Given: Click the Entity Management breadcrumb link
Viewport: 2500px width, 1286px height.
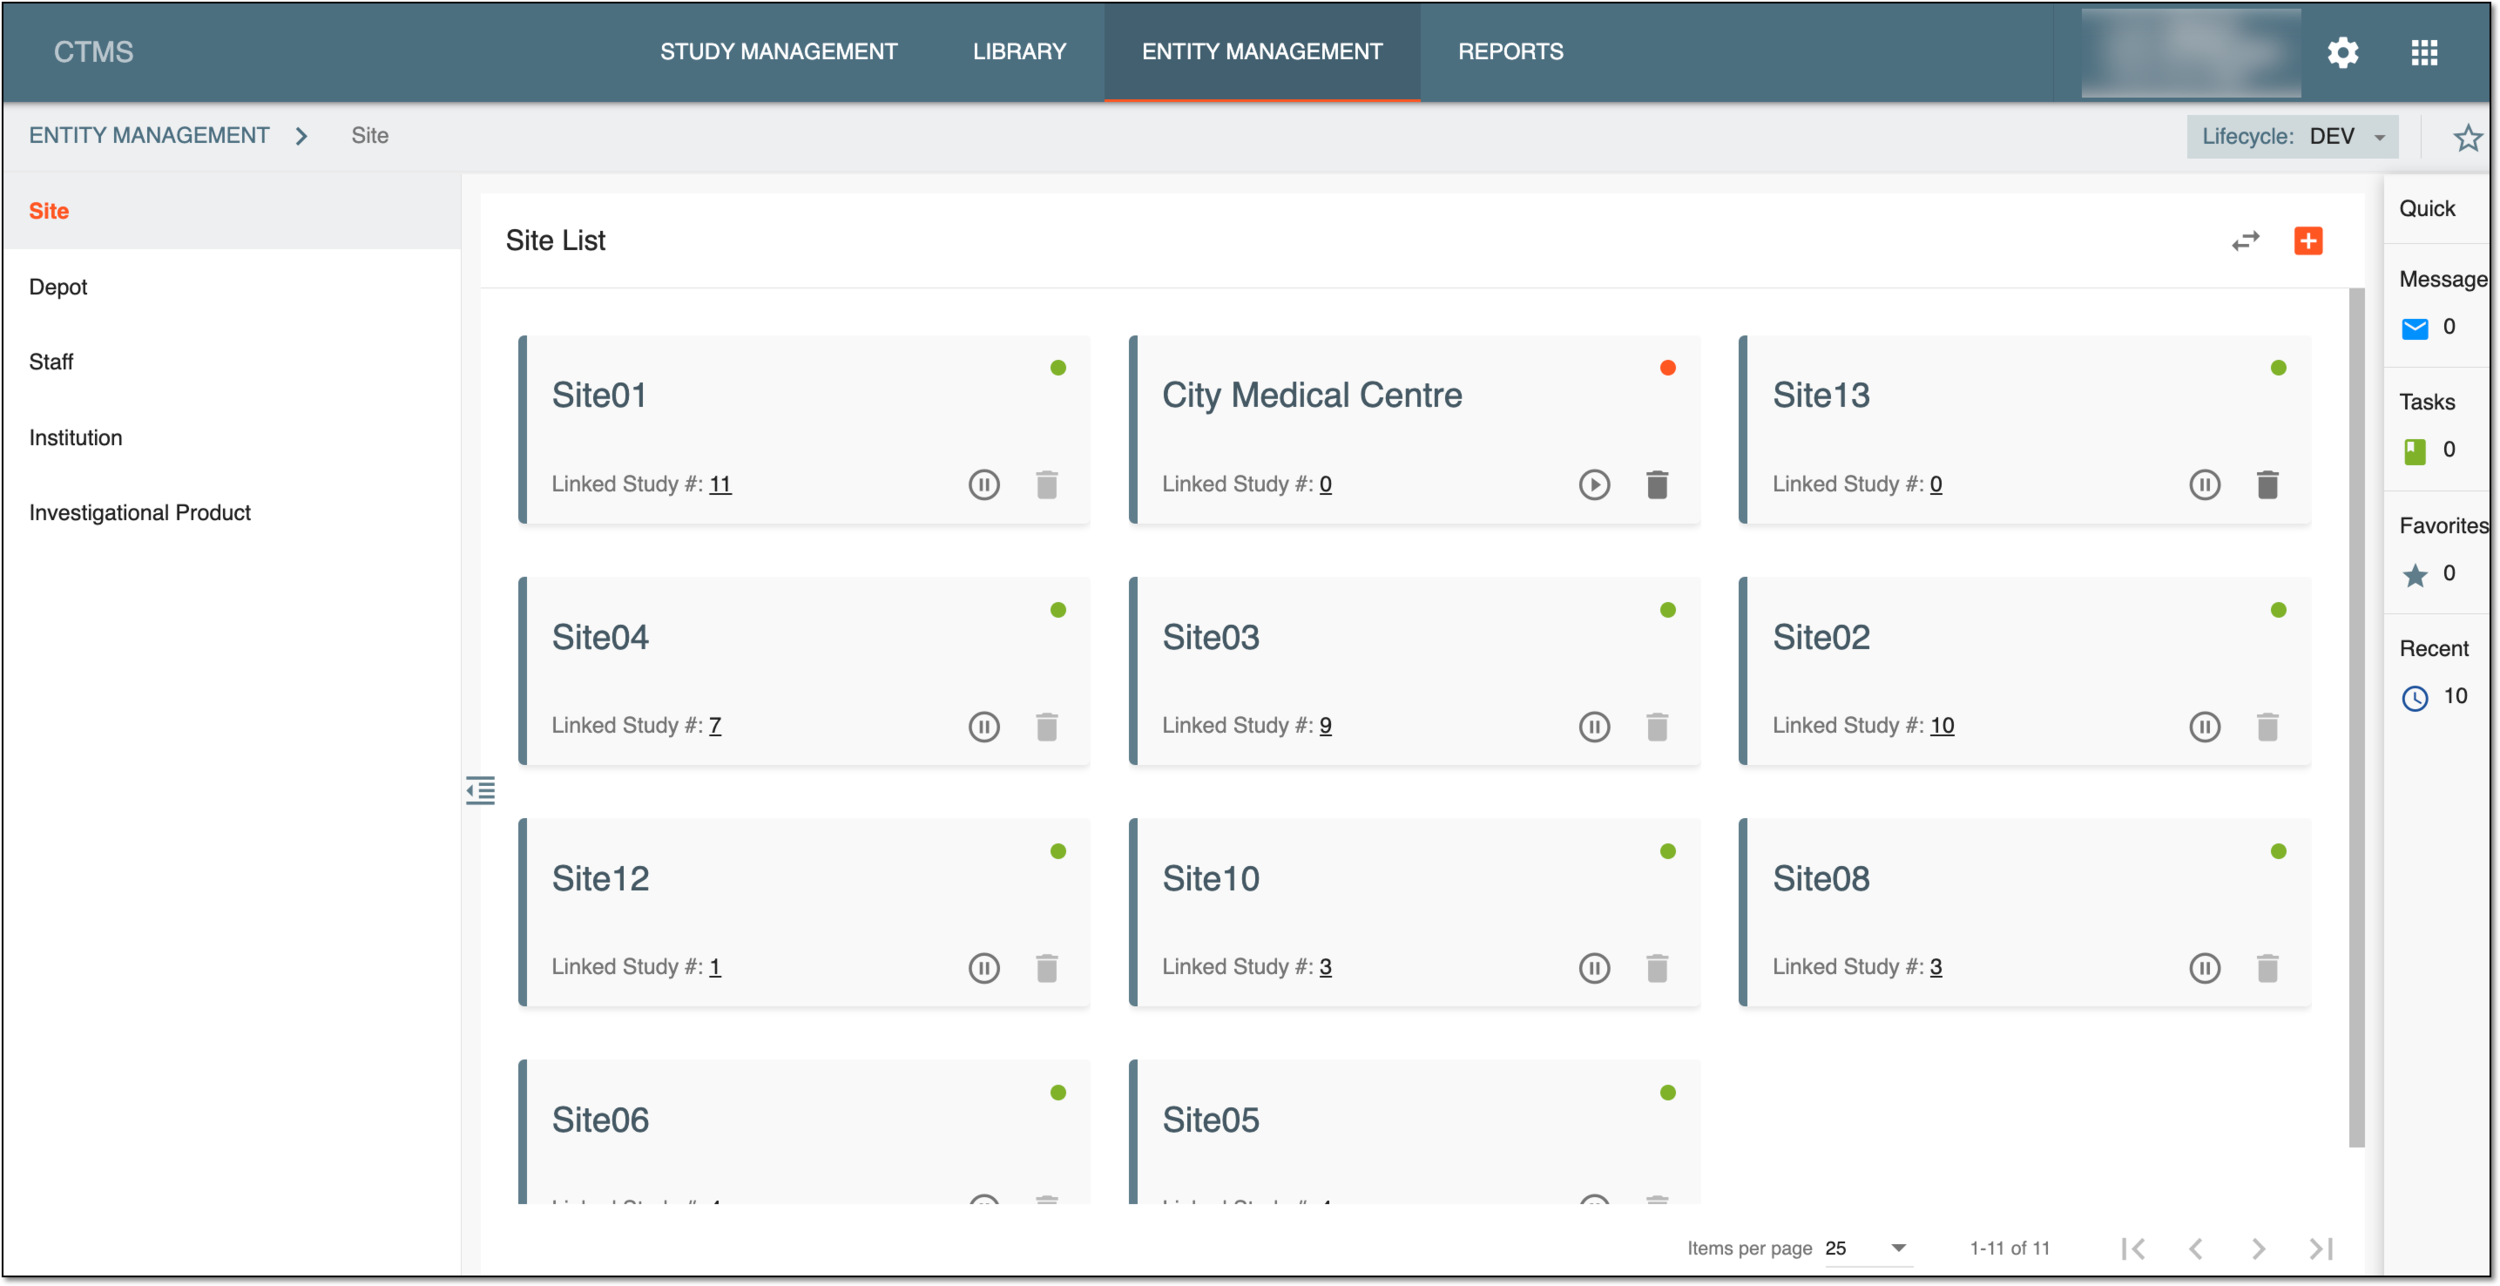Looking at the screenshot, I should click(x=149, y=136).
